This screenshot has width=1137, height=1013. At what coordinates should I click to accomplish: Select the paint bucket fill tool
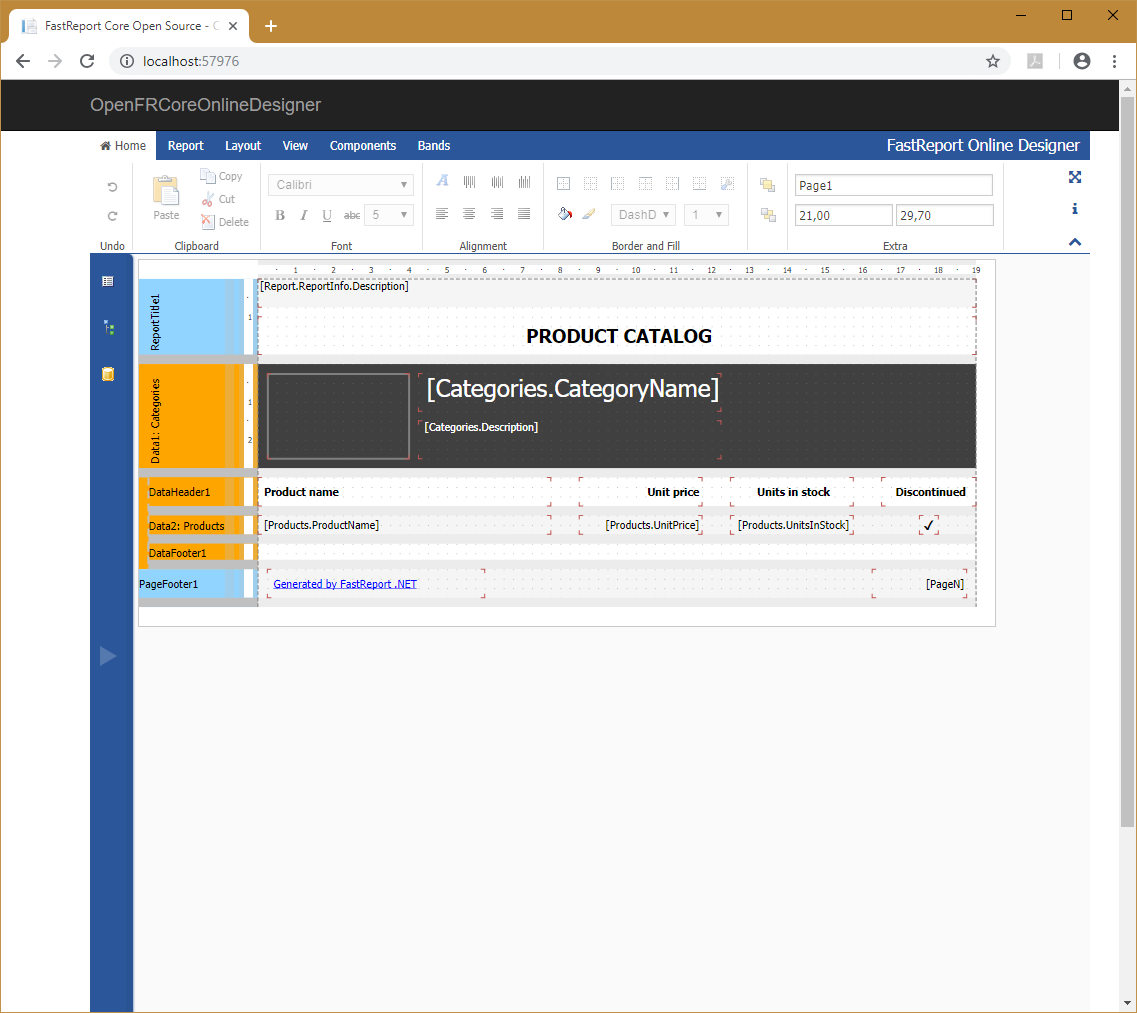pyautogui.click(x=565, y=214)
